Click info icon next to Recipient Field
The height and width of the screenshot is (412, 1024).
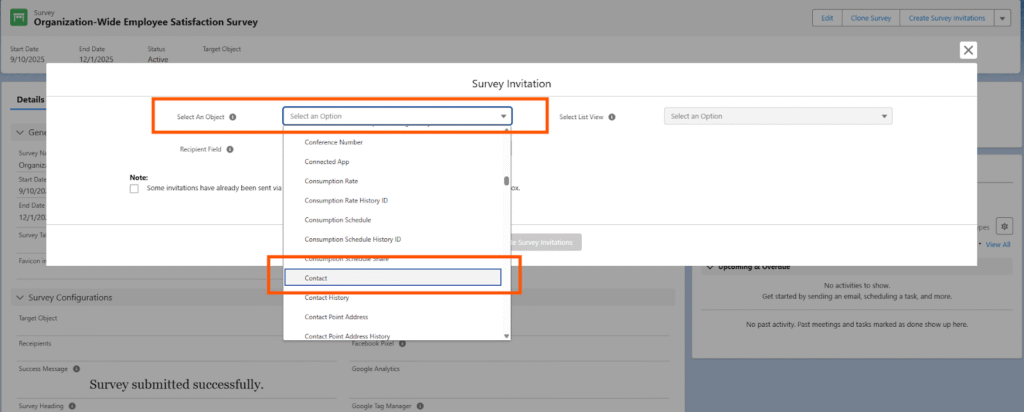(x=229, y=149)
